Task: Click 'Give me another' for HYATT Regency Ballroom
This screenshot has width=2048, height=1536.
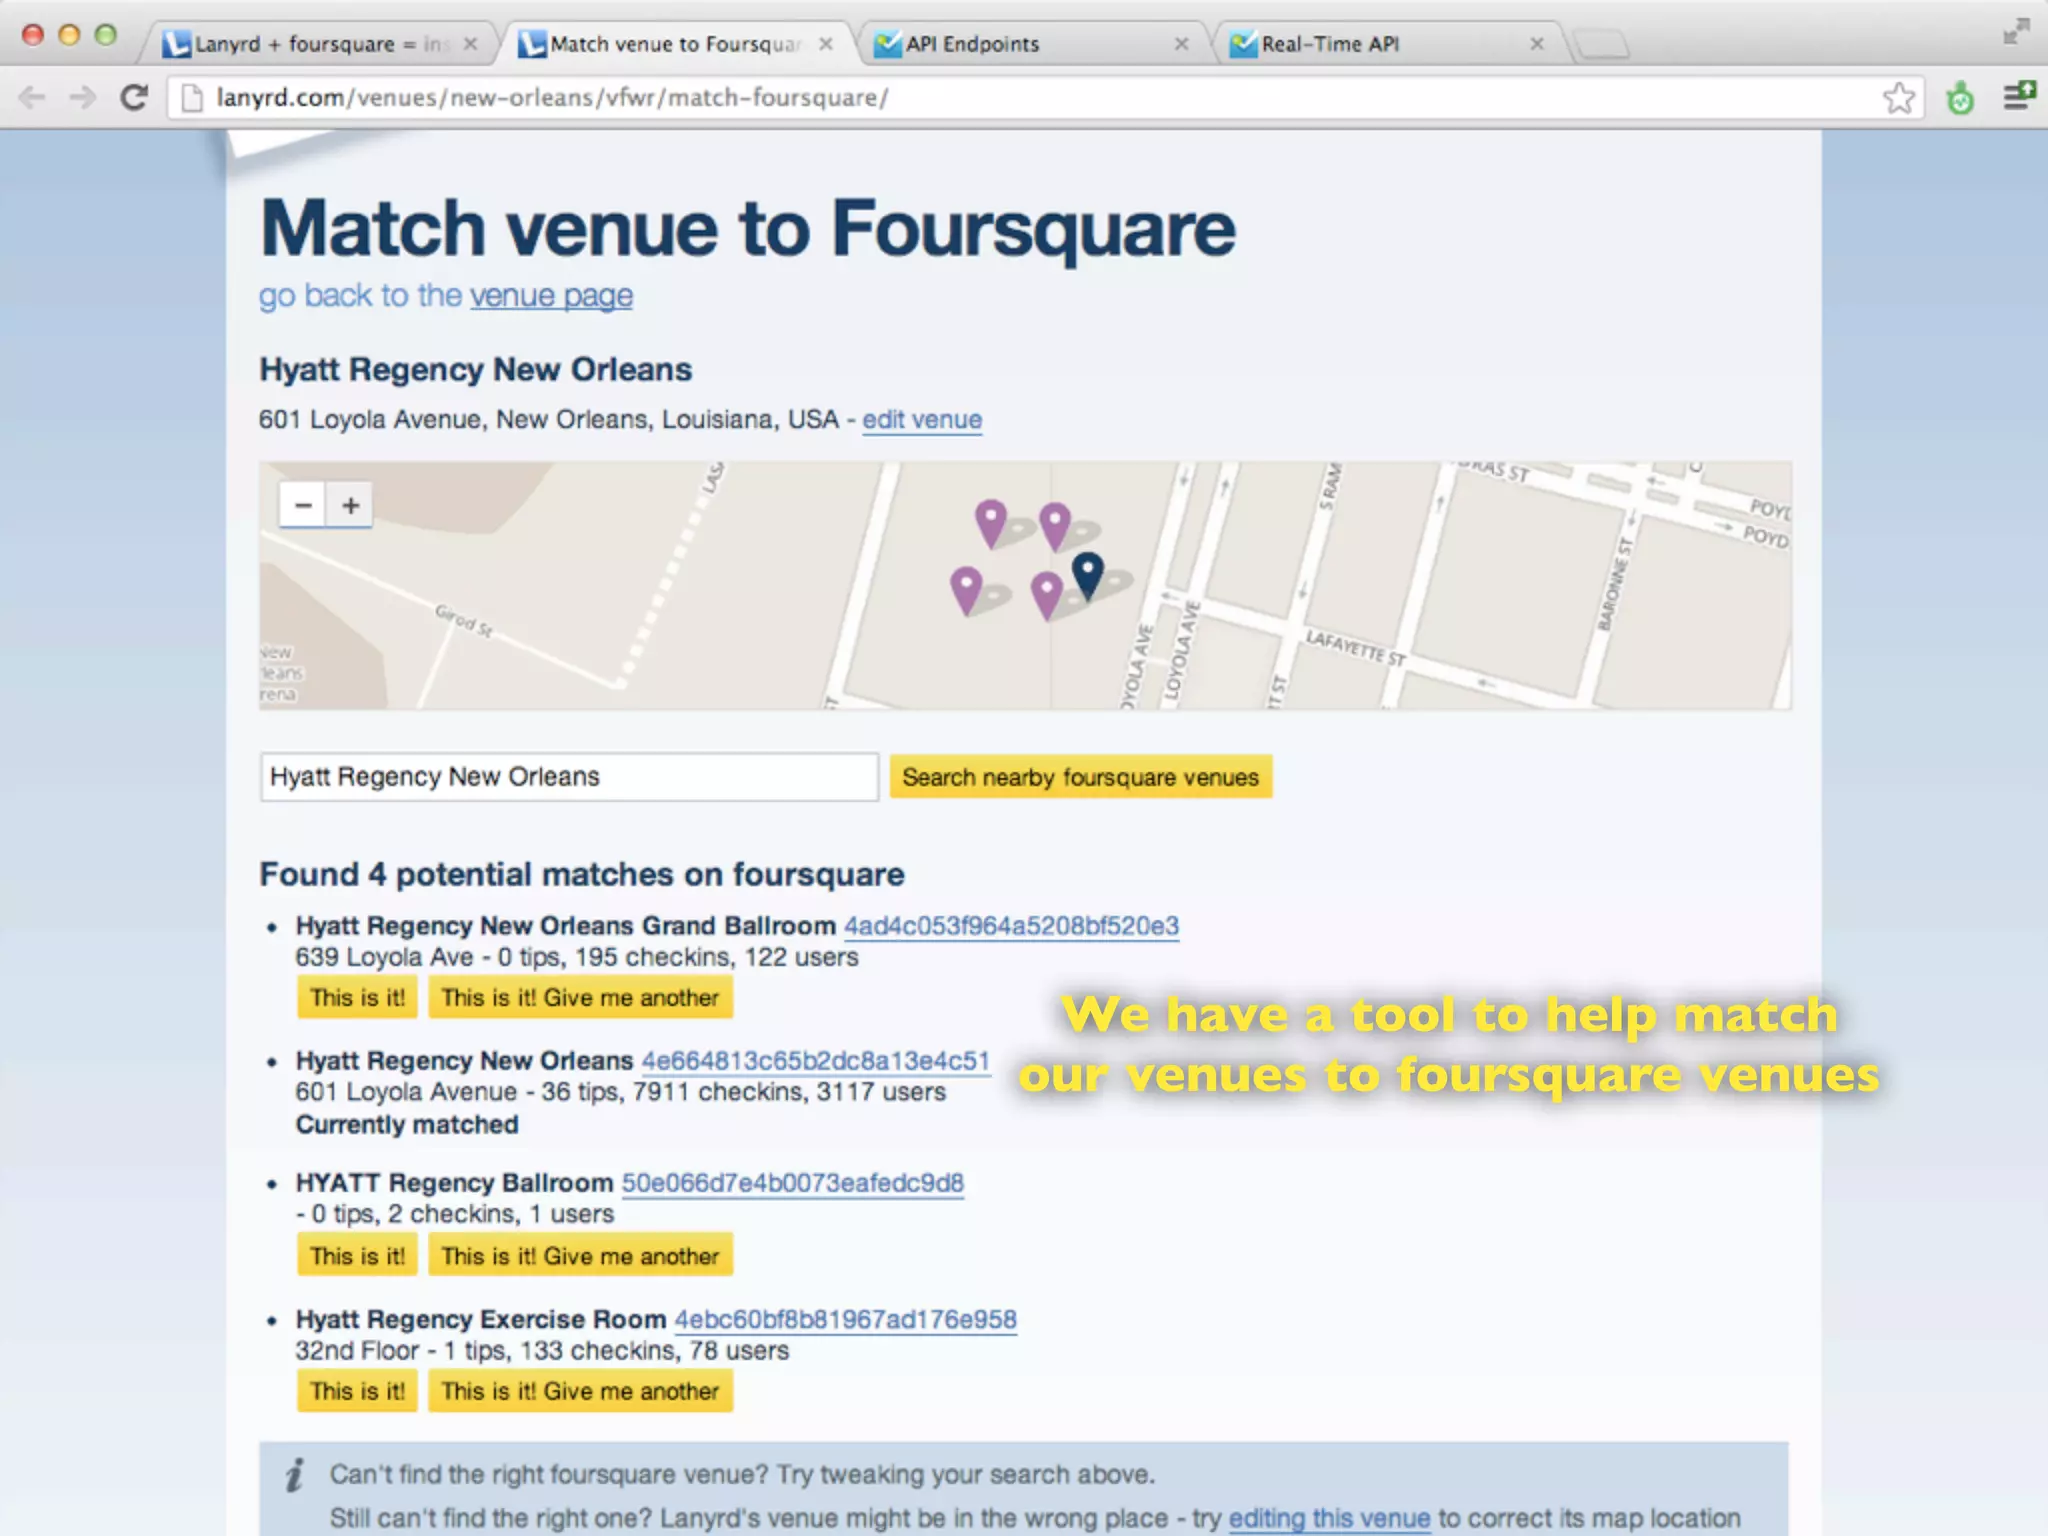Action: coord(580,1256)
